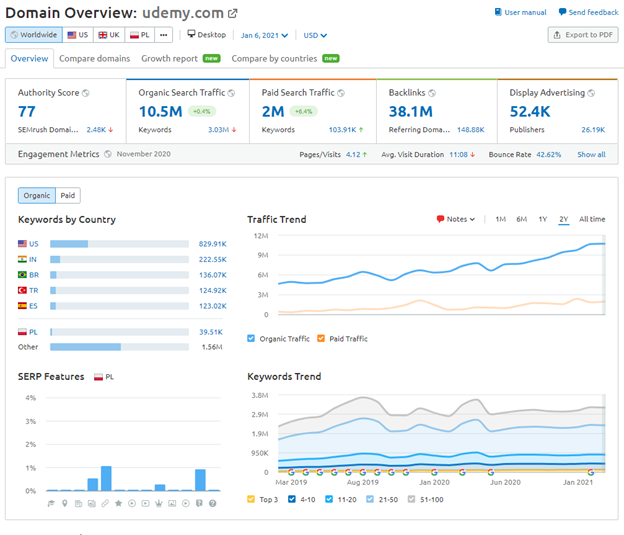This screenshot has width=624, height=535.
Task: Open the Desktop device dropdown
Action: 206,35
